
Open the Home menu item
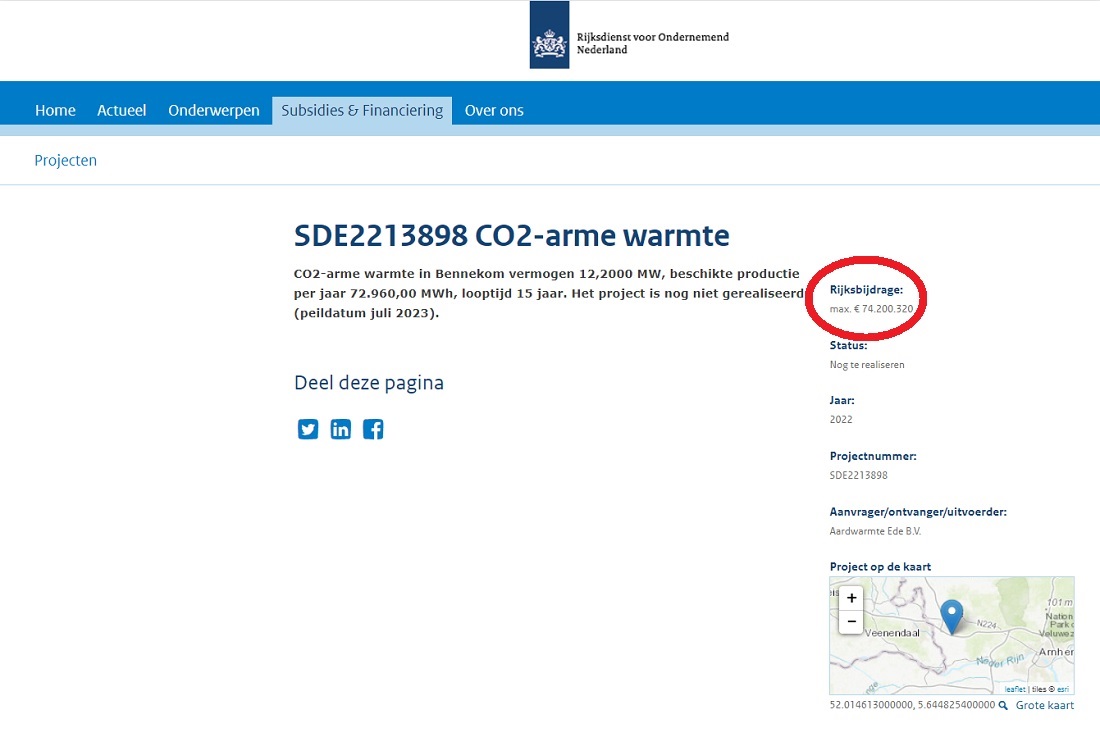tap(55, 110)
